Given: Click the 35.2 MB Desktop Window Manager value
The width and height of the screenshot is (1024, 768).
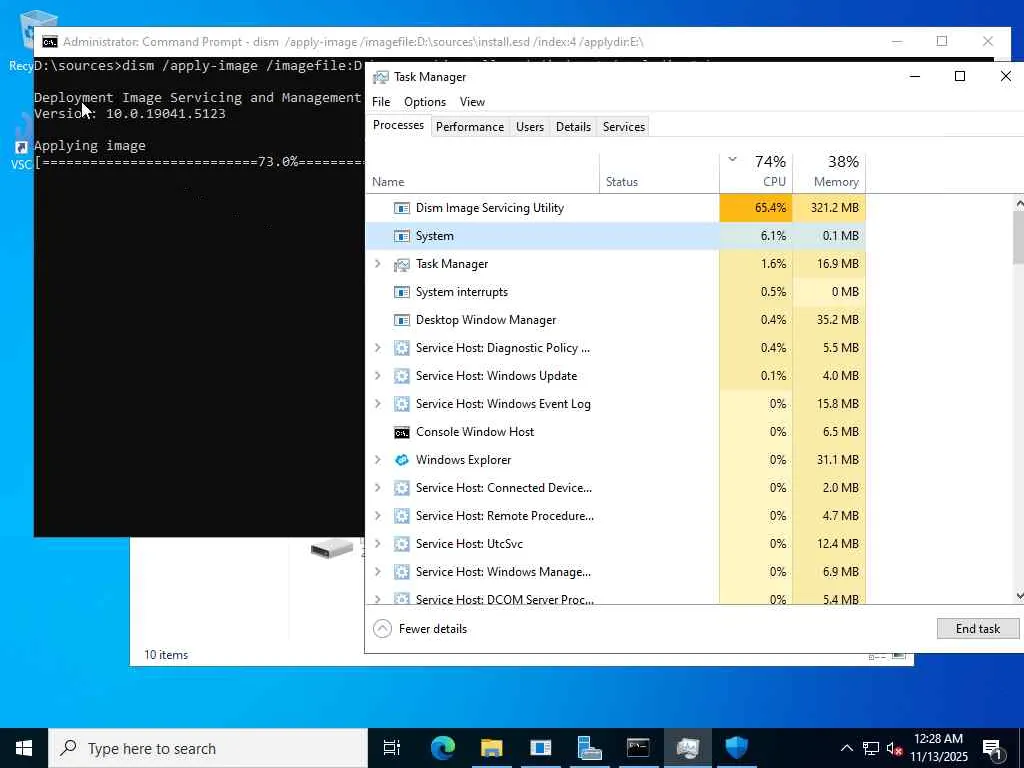Looking at the screenshot, I should [829, 320].
